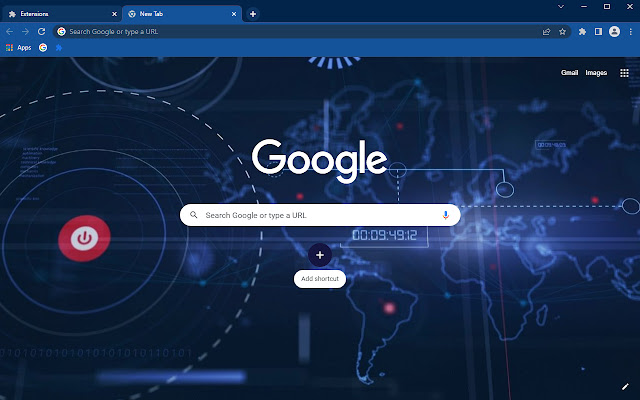640x400 pixels.
Task: Click the Add shortcut label
Action: [320, 279]
